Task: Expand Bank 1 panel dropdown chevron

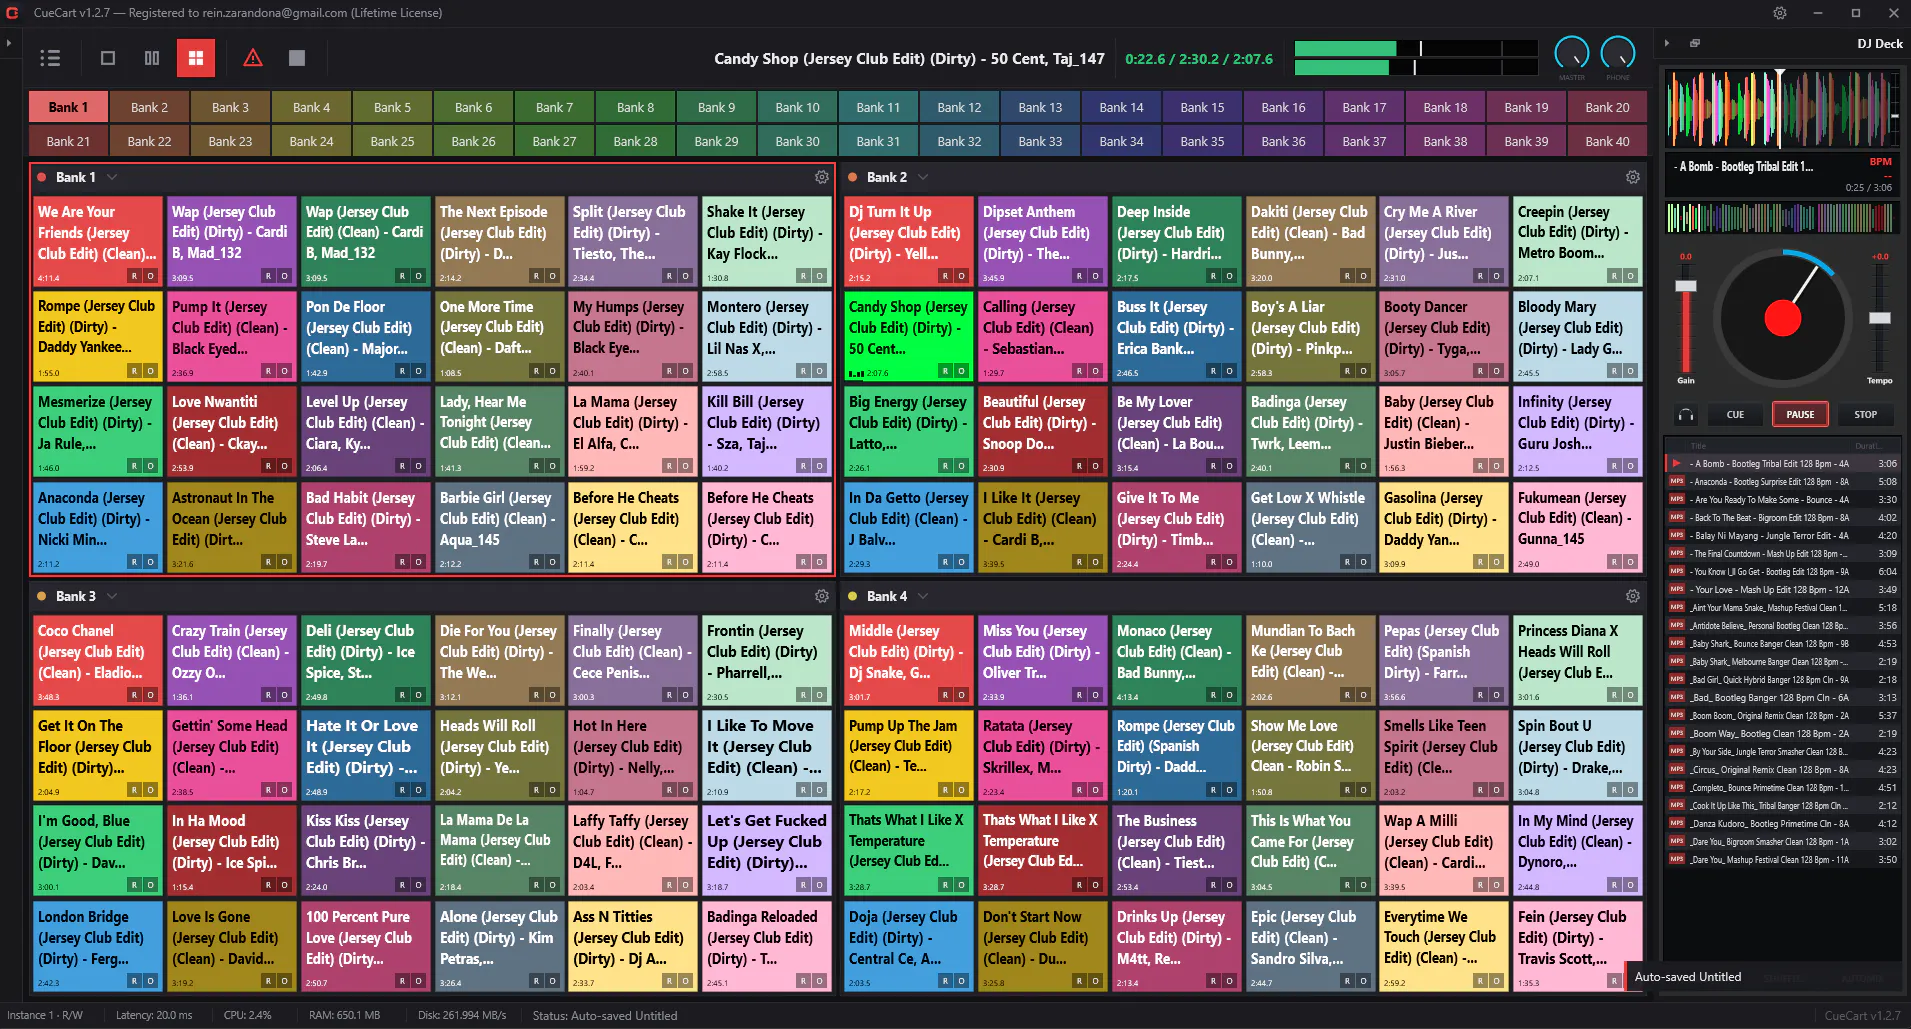Action: coord(112,177)
